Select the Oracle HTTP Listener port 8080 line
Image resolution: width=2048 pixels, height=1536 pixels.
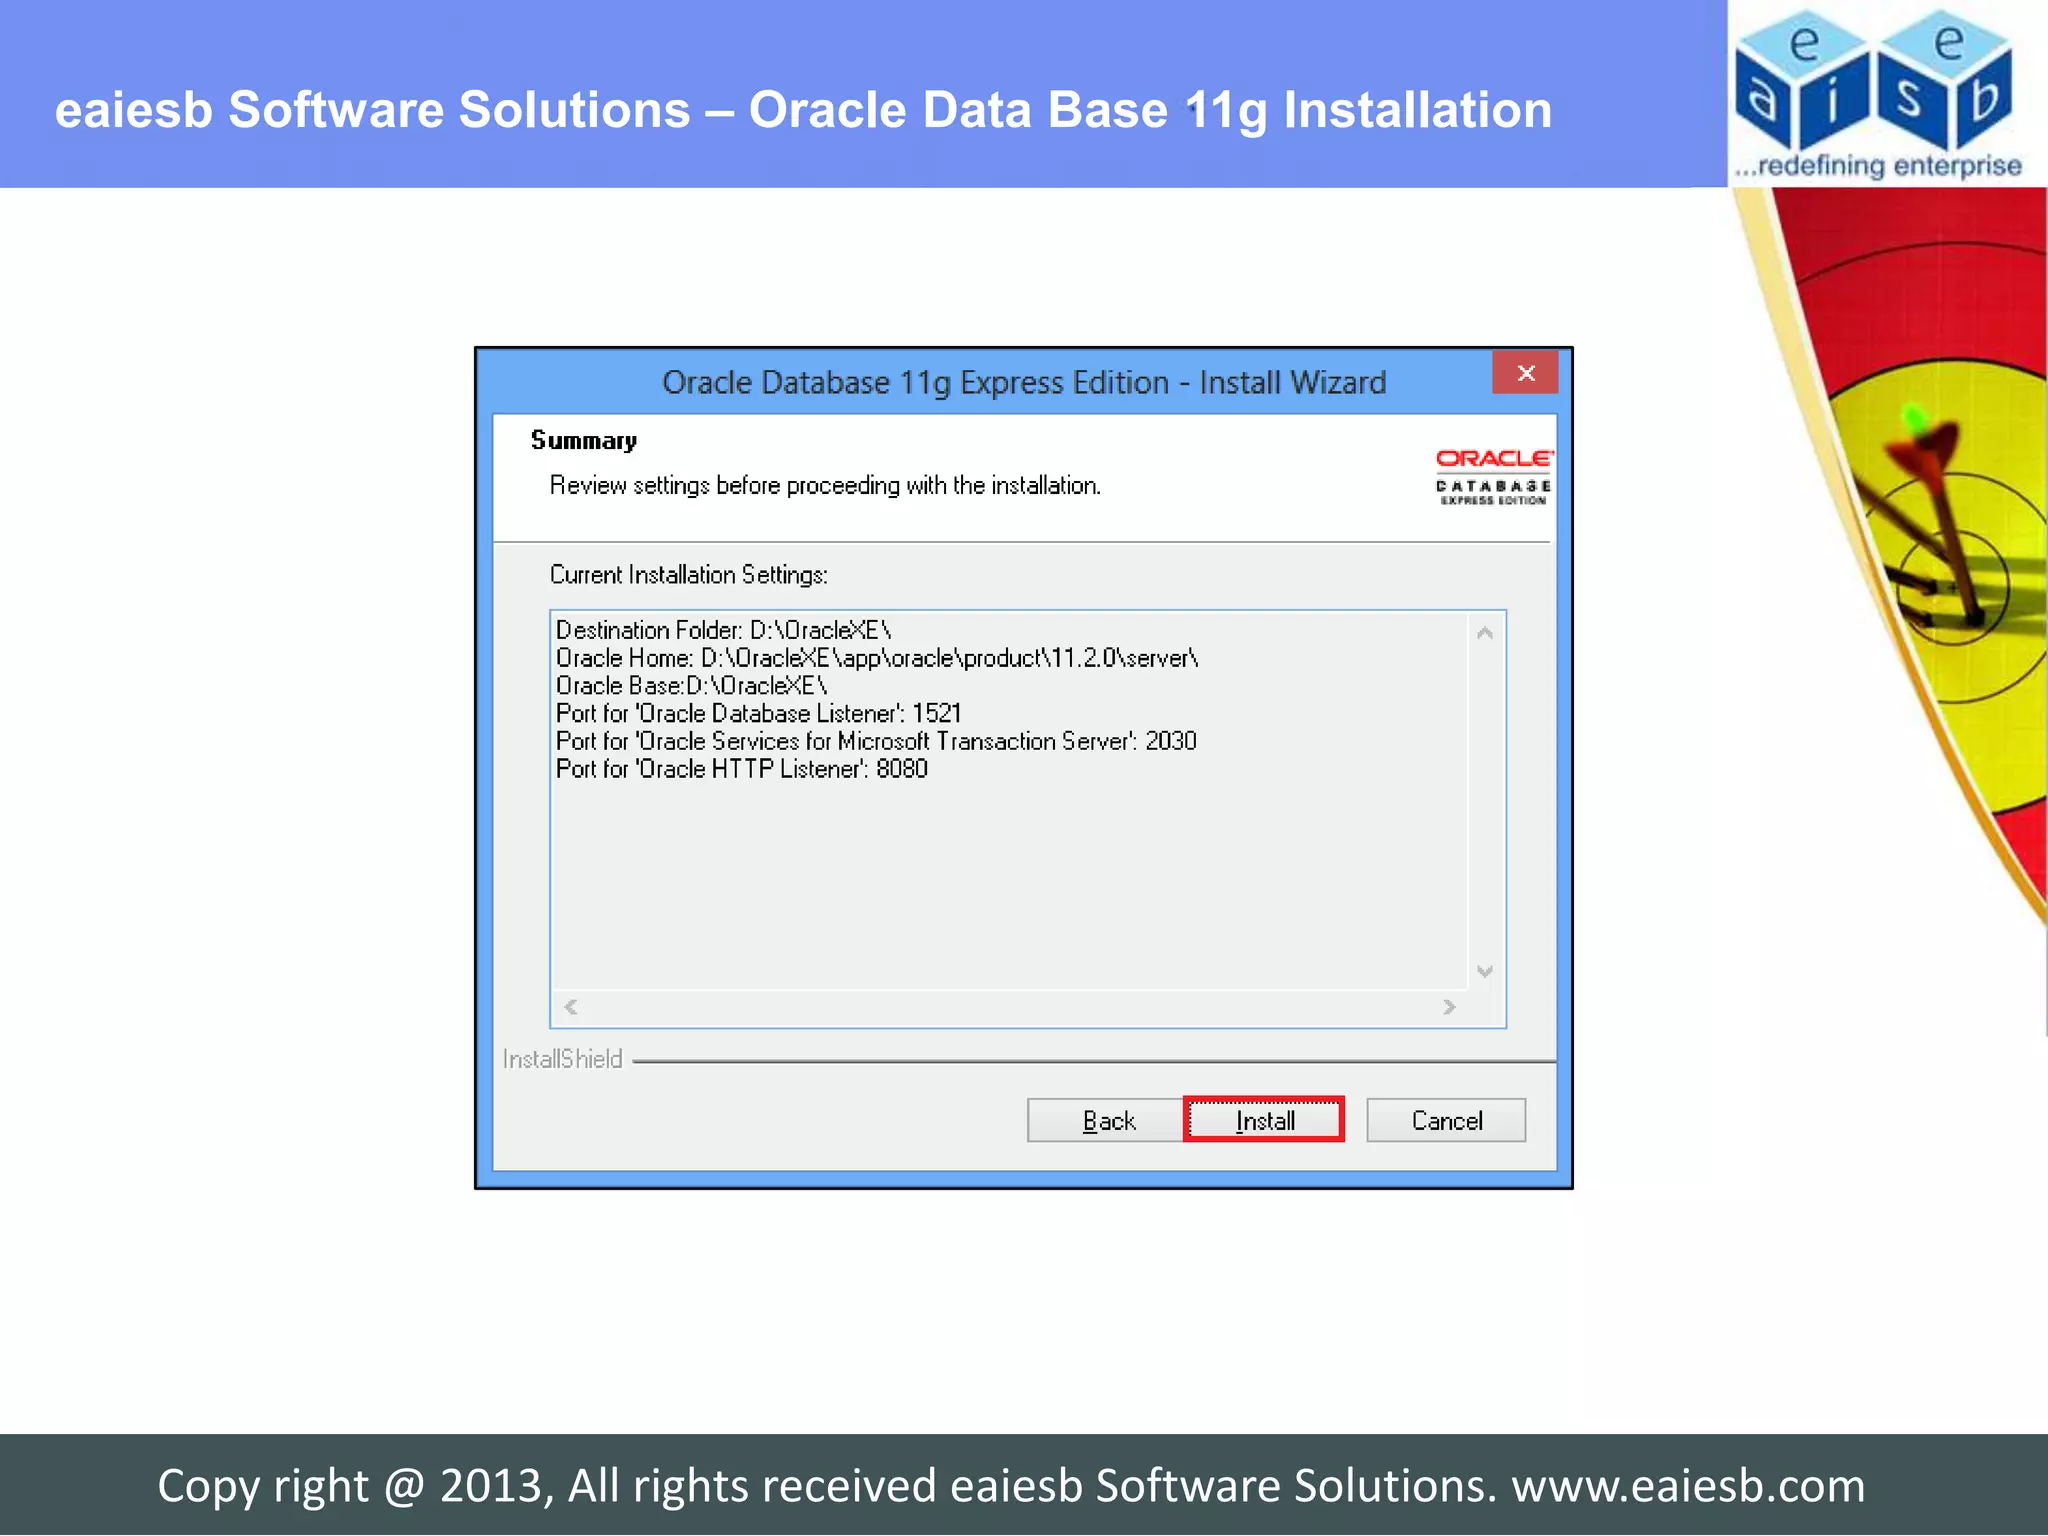[742, 769]
